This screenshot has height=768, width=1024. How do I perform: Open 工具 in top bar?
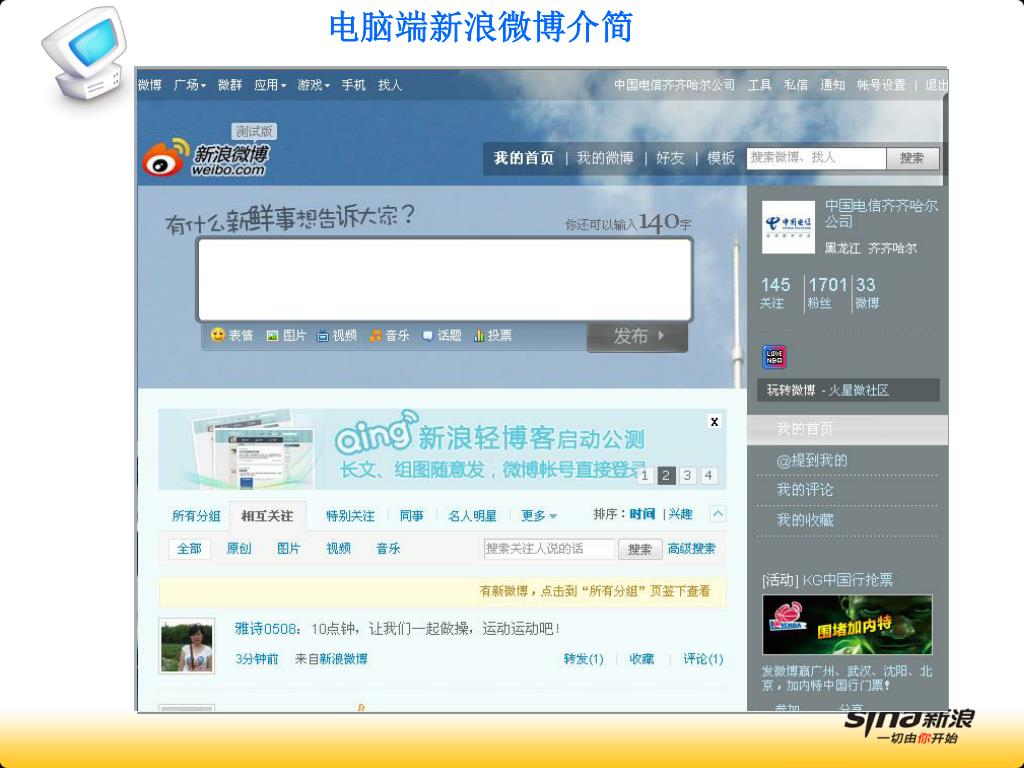tap(760, 85)
